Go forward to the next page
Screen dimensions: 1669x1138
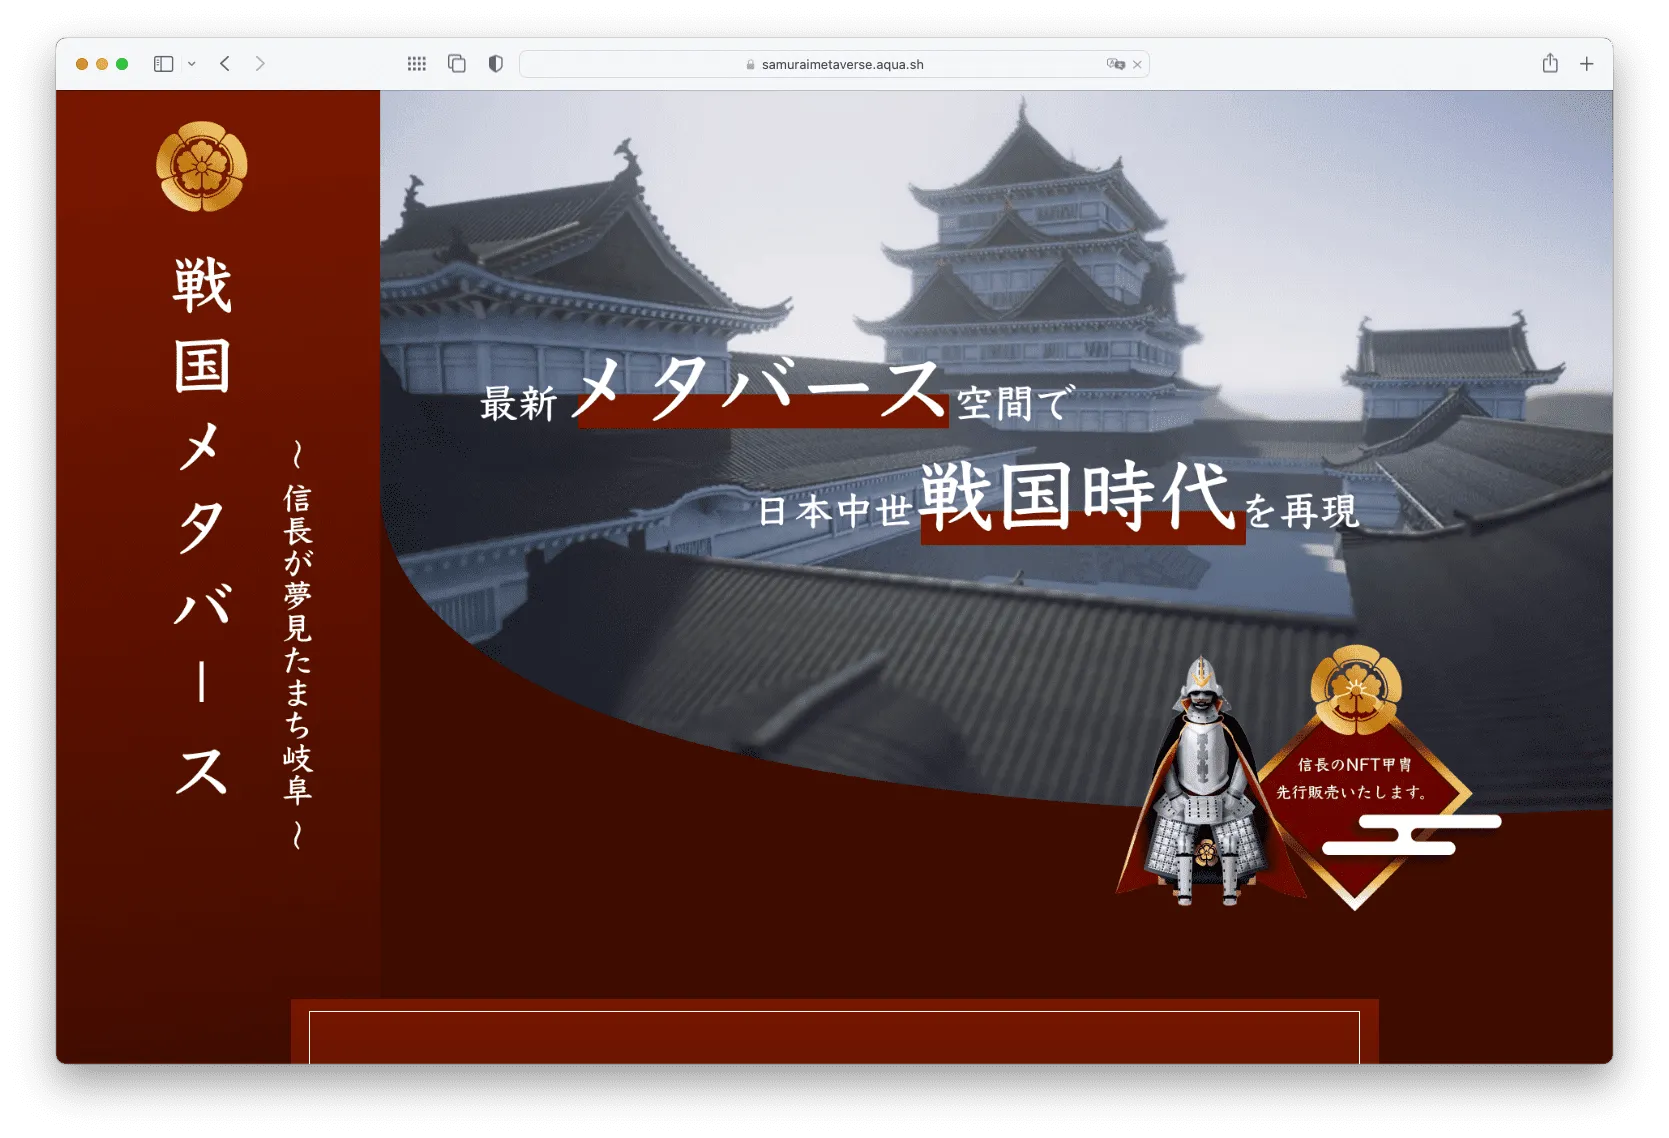click(x=260, y=64)
